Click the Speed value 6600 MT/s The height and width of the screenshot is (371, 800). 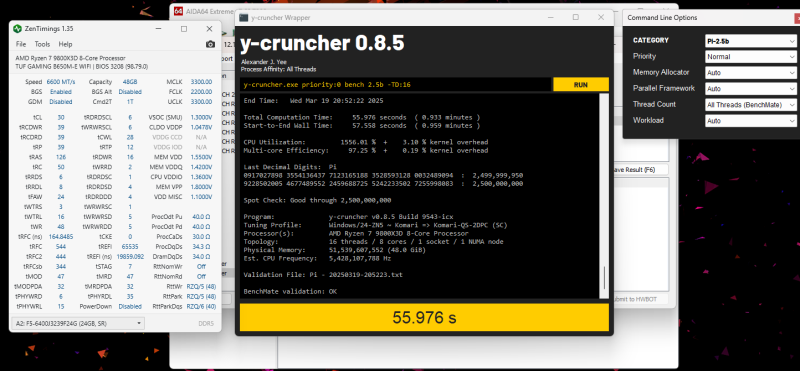(61, 82)
